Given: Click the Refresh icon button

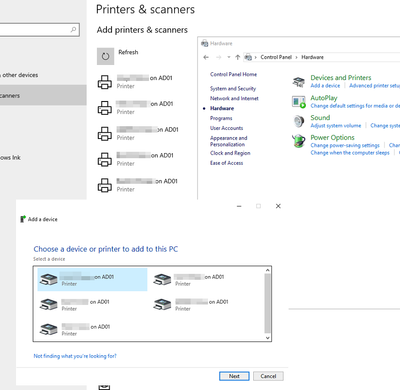Looking at the screenshot, I should (105, 56).
